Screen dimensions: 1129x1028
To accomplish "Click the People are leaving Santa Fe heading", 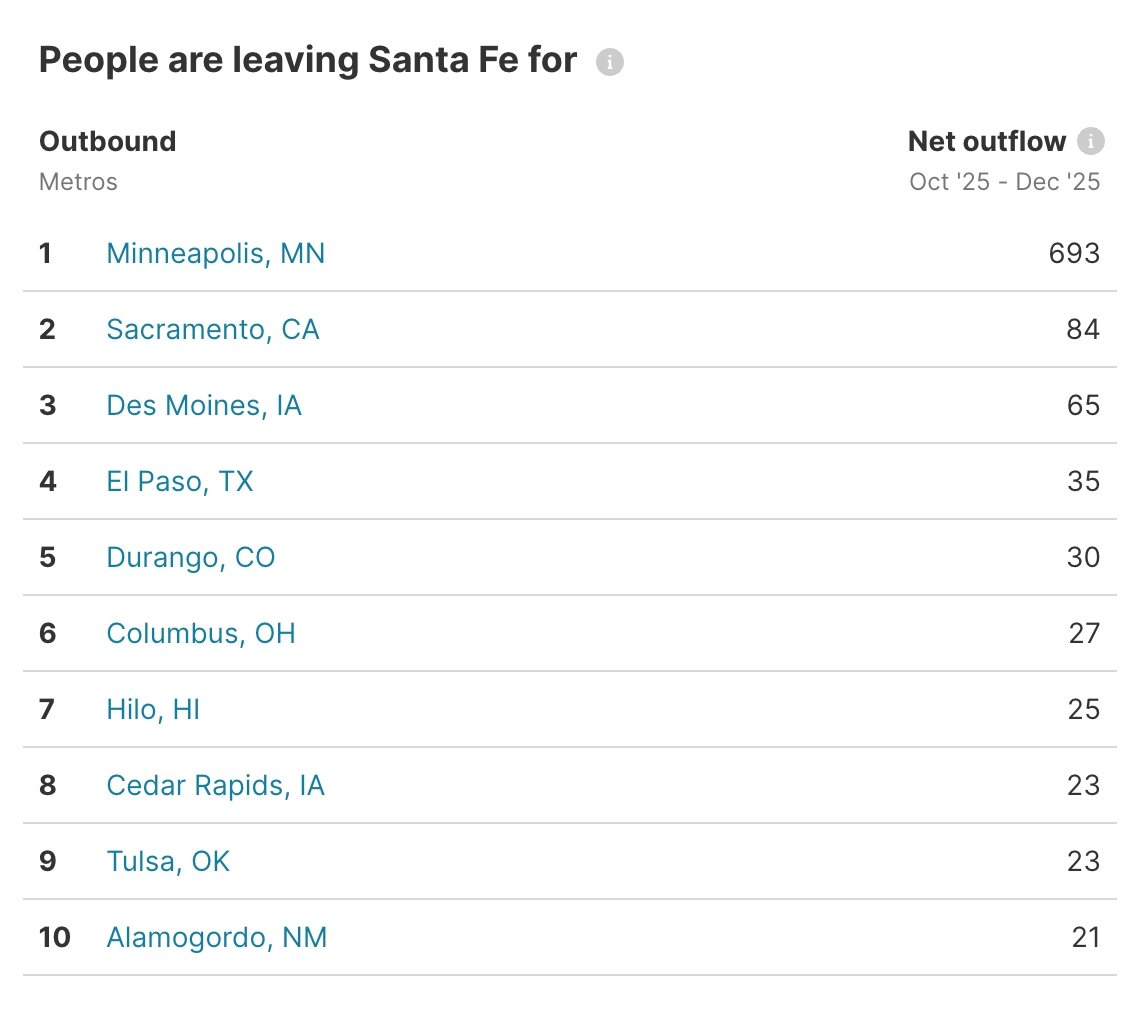I will pos(306,60).
